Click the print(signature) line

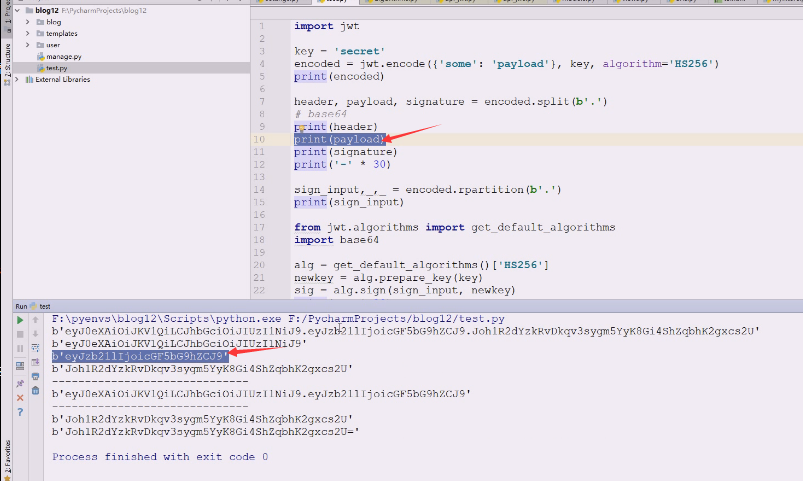(x=345, y=152)
